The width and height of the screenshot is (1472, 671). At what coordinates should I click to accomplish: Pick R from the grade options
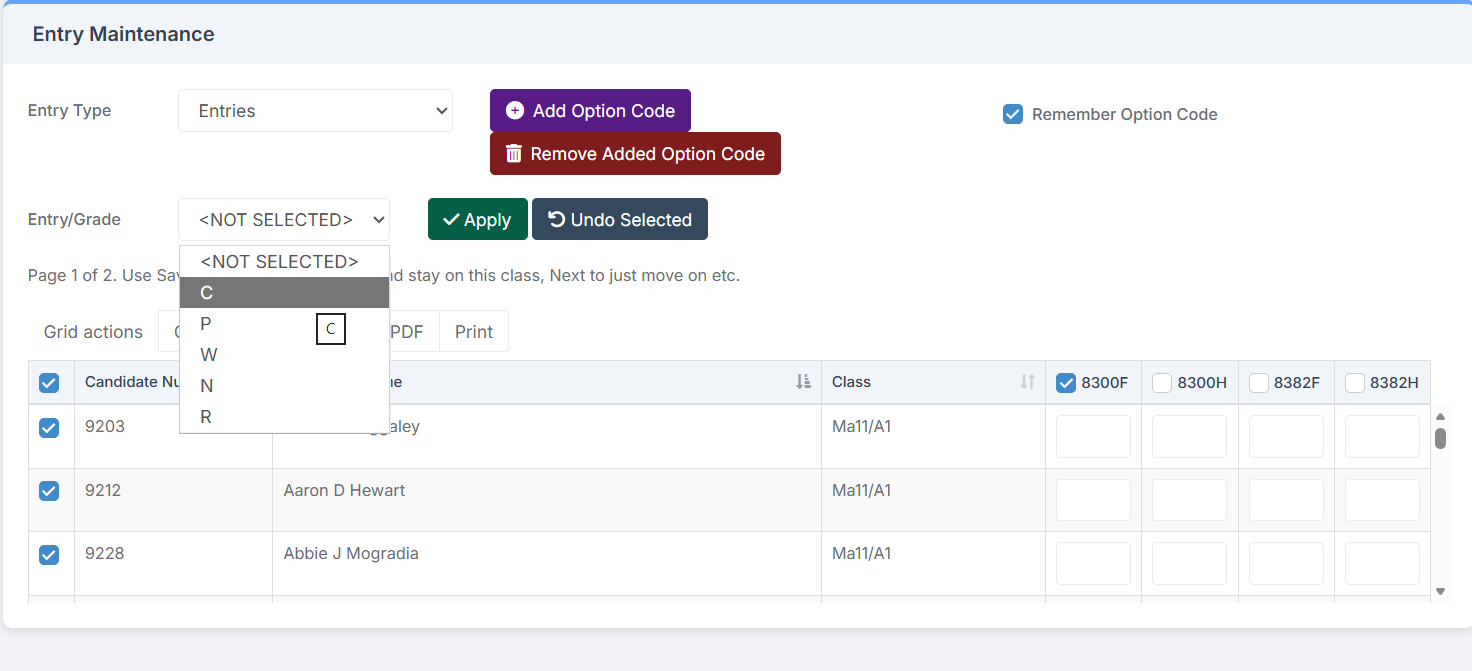[x=284, y=417]
